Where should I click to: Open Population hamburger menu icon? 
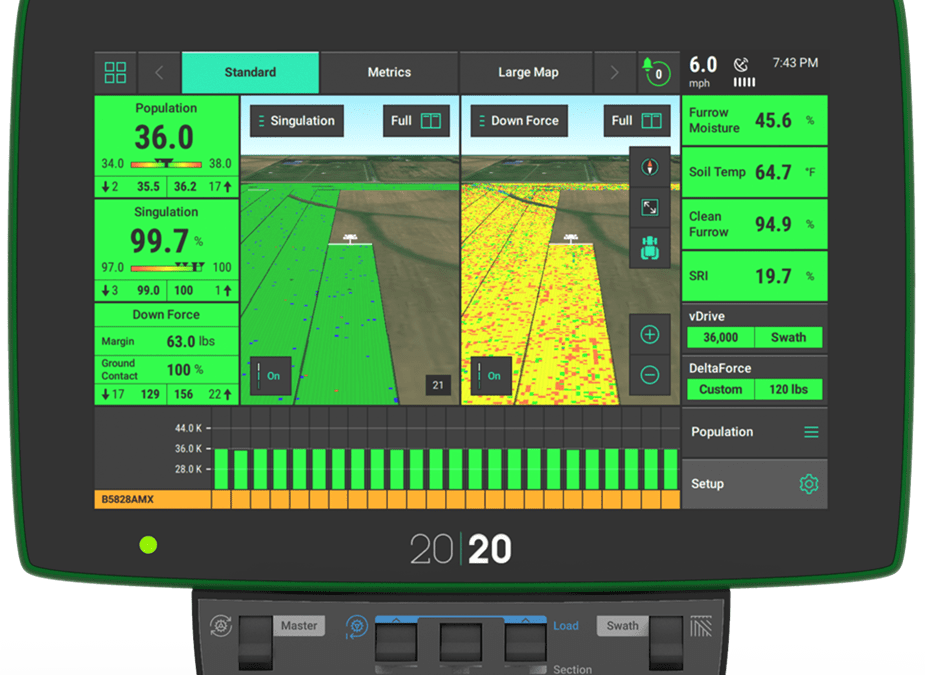point(811,432)
